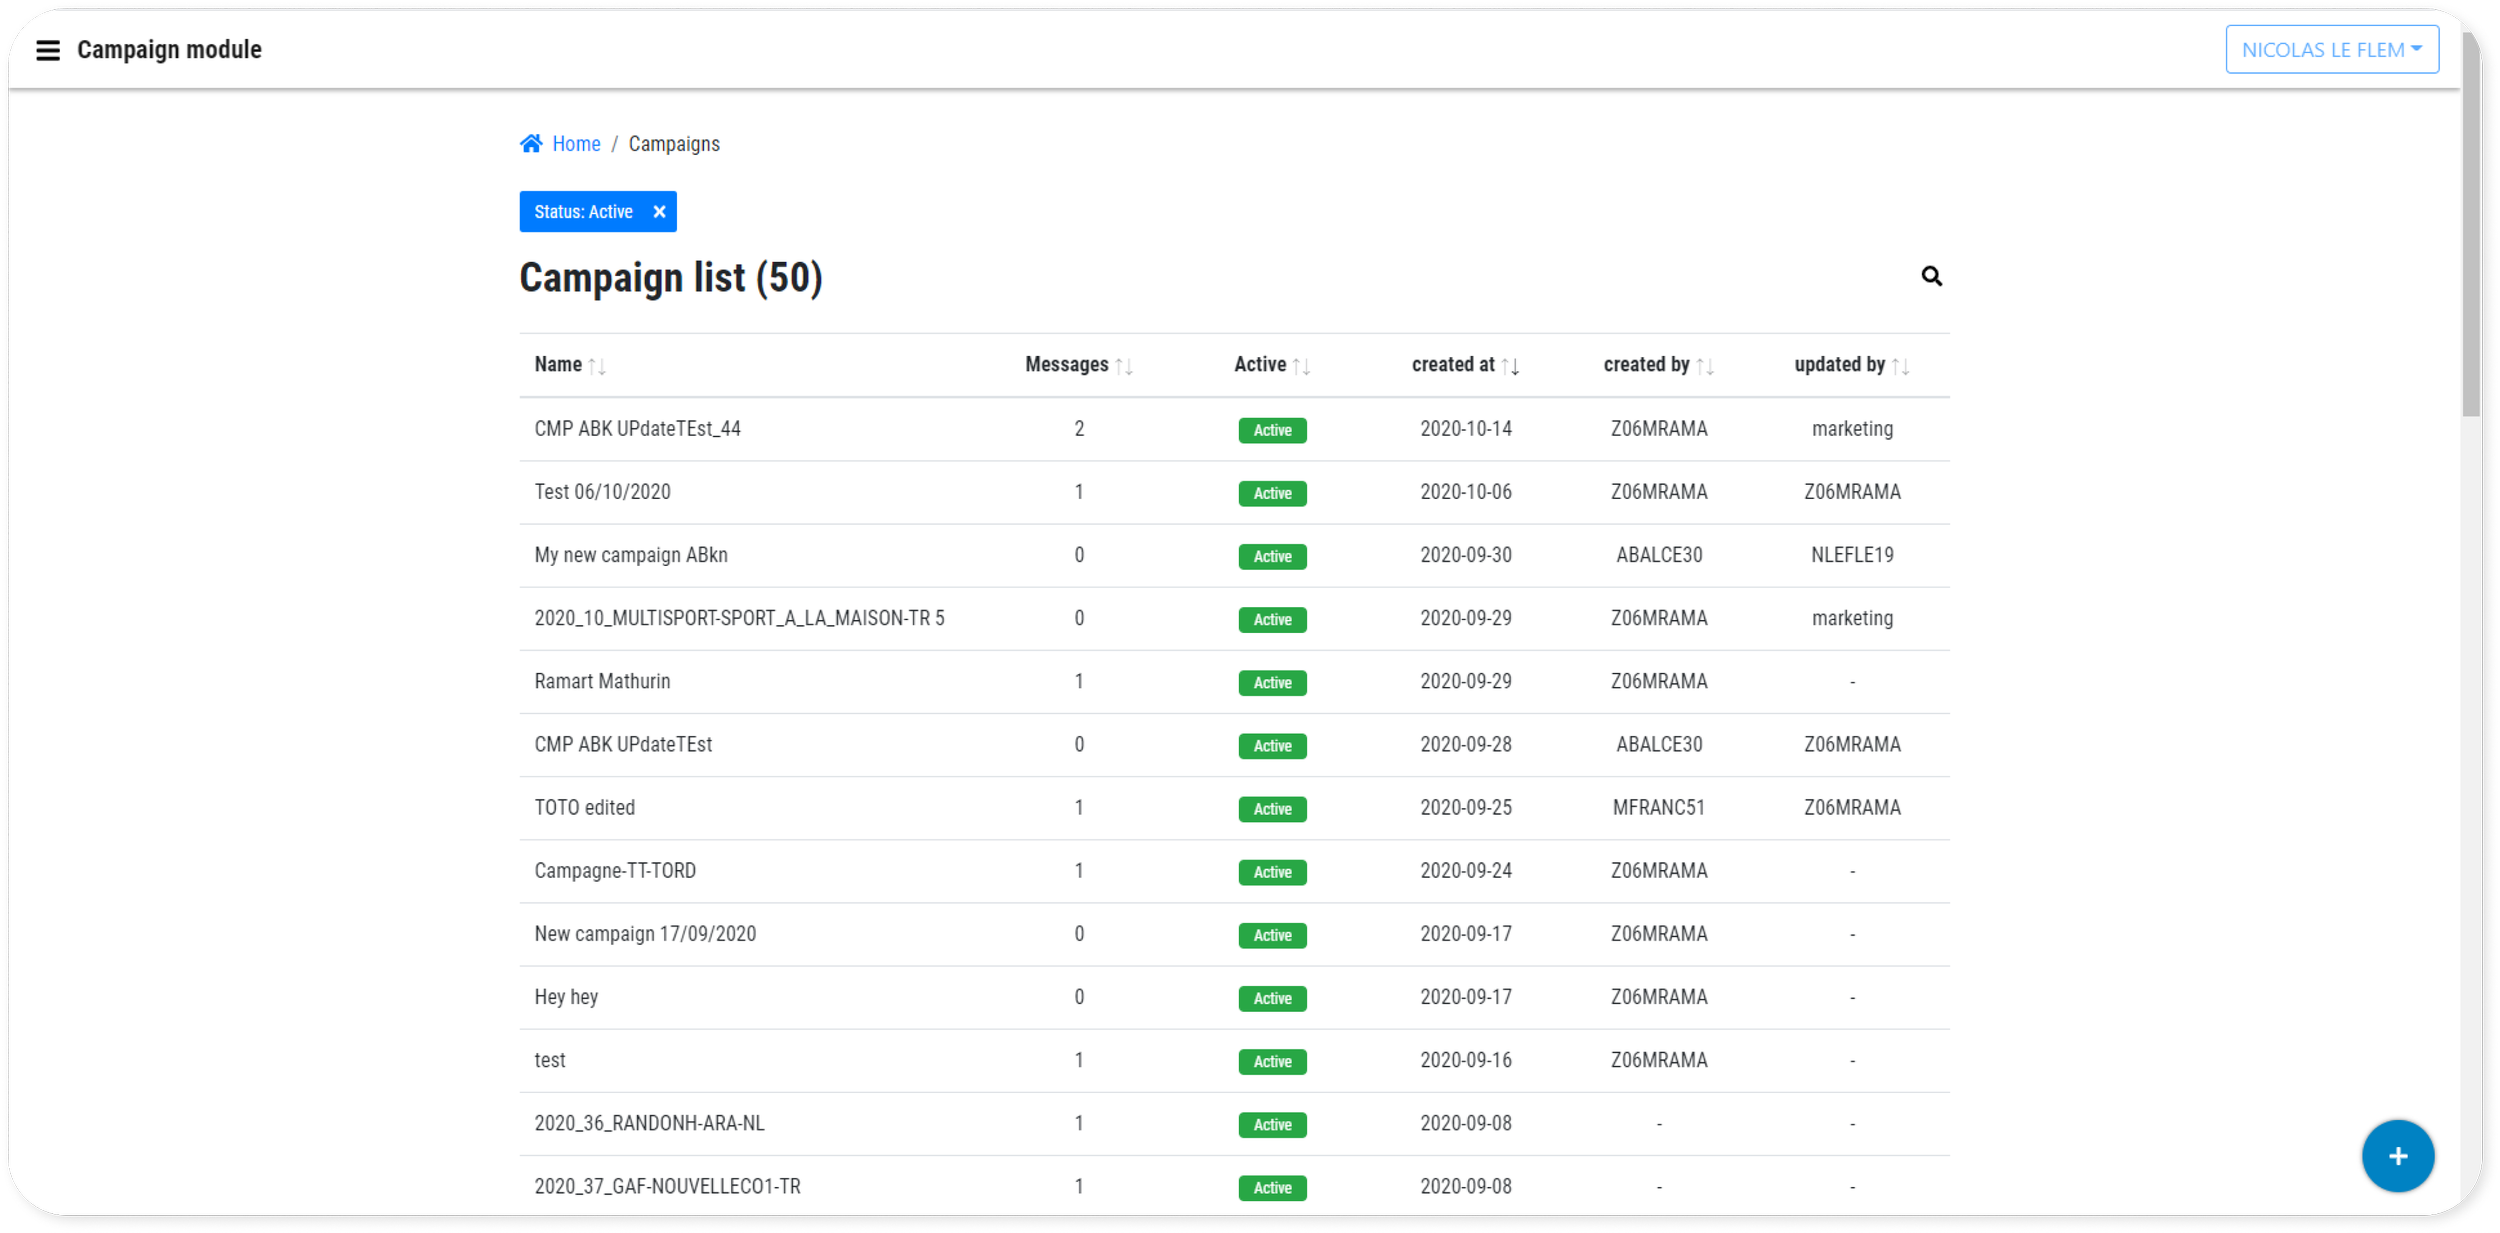
Task: Open the campaign search magnifier
Action: [x=1931, y=276]
